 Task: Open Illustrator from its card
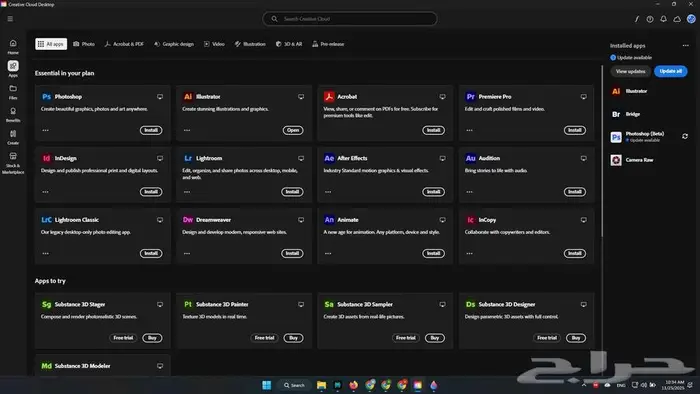[x=293, y=130]
